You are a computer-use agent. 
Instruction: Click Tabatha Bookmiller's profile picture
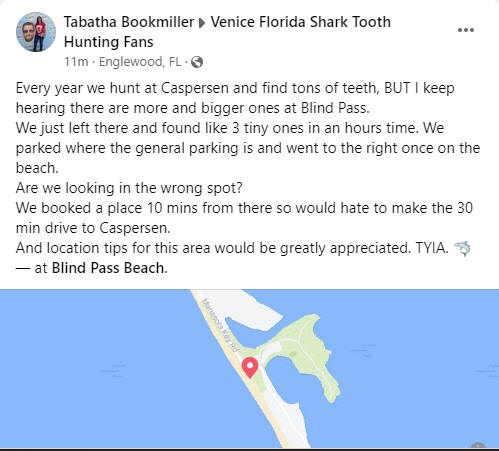[x=36, y=32]
